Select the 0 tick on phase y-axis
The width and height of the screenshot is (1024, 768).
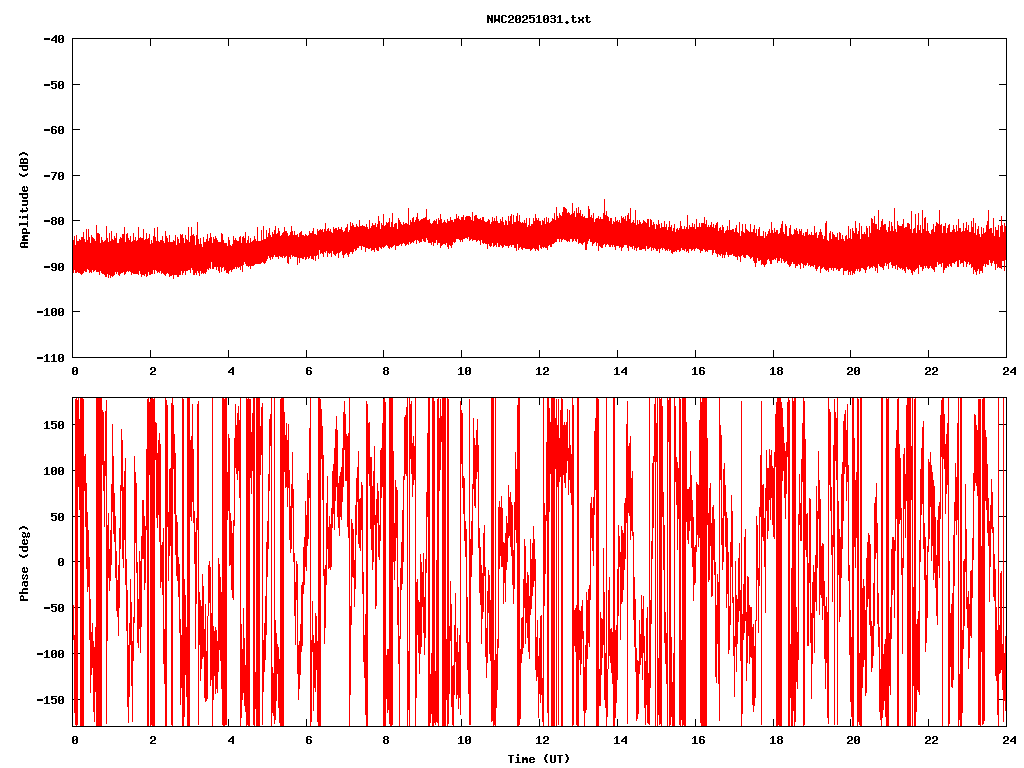coord(61,562)
